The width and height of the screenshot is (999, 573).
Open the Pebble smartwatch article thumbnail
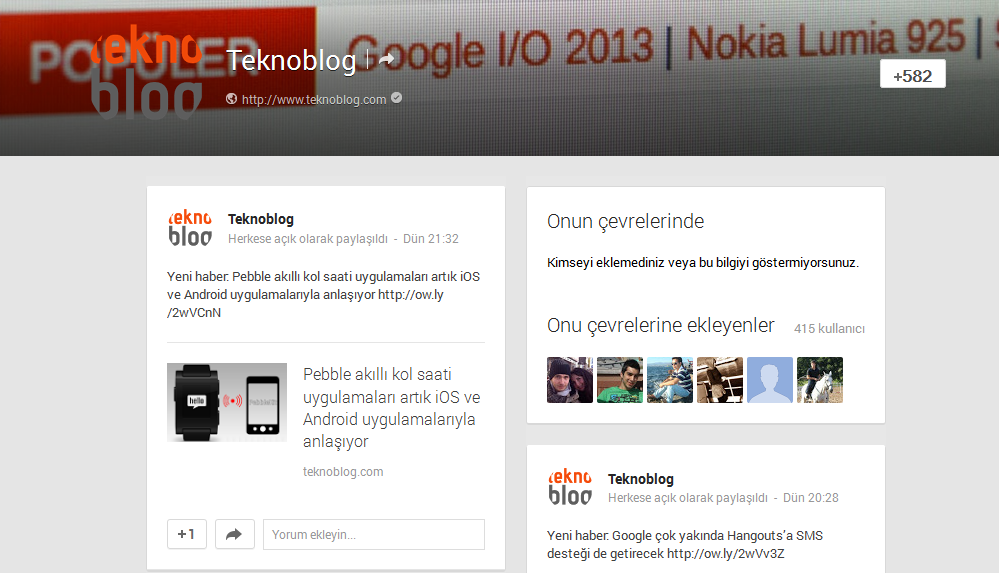tap(227, 402)
